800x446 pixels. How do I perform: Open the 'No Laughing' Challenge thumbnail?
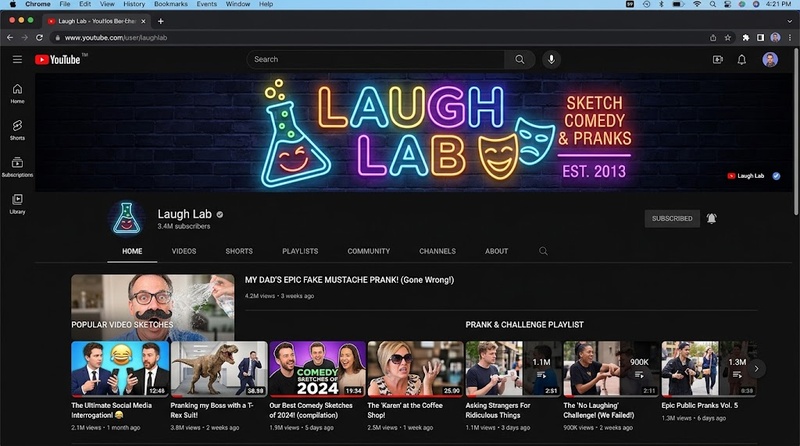pos(611,369)
